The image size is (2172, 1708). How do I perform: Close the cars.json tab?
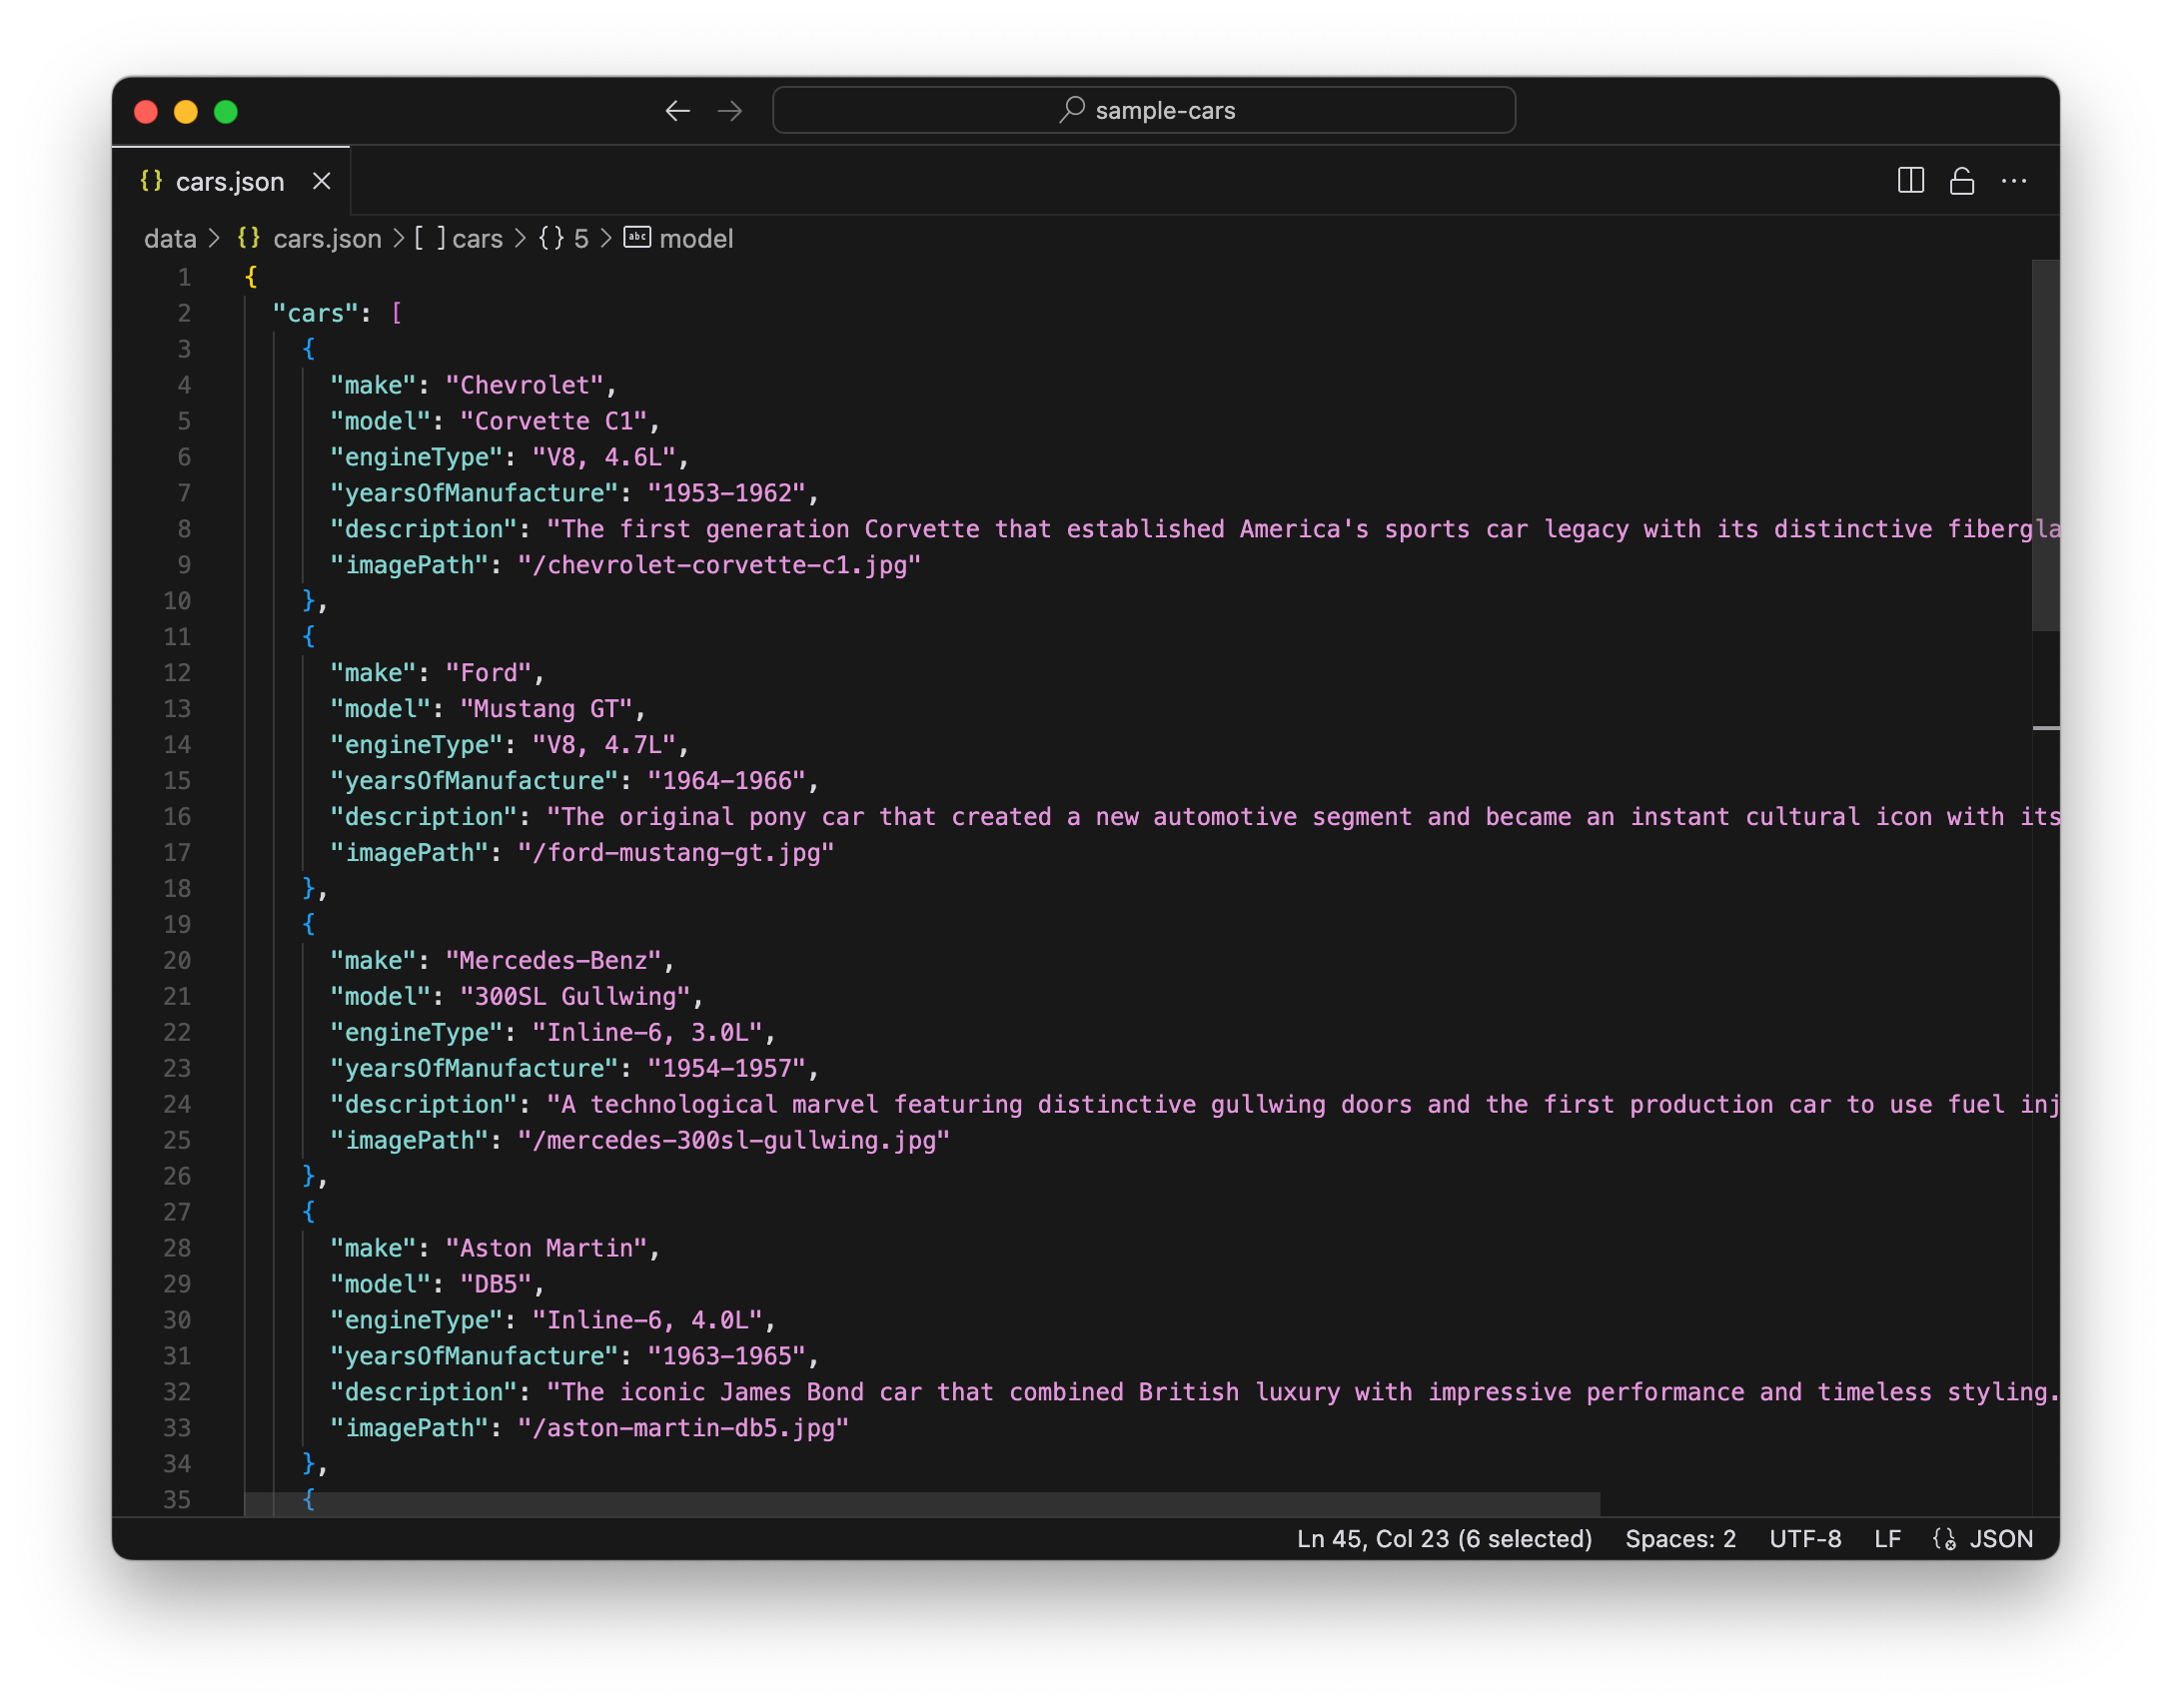pos(321,181)
